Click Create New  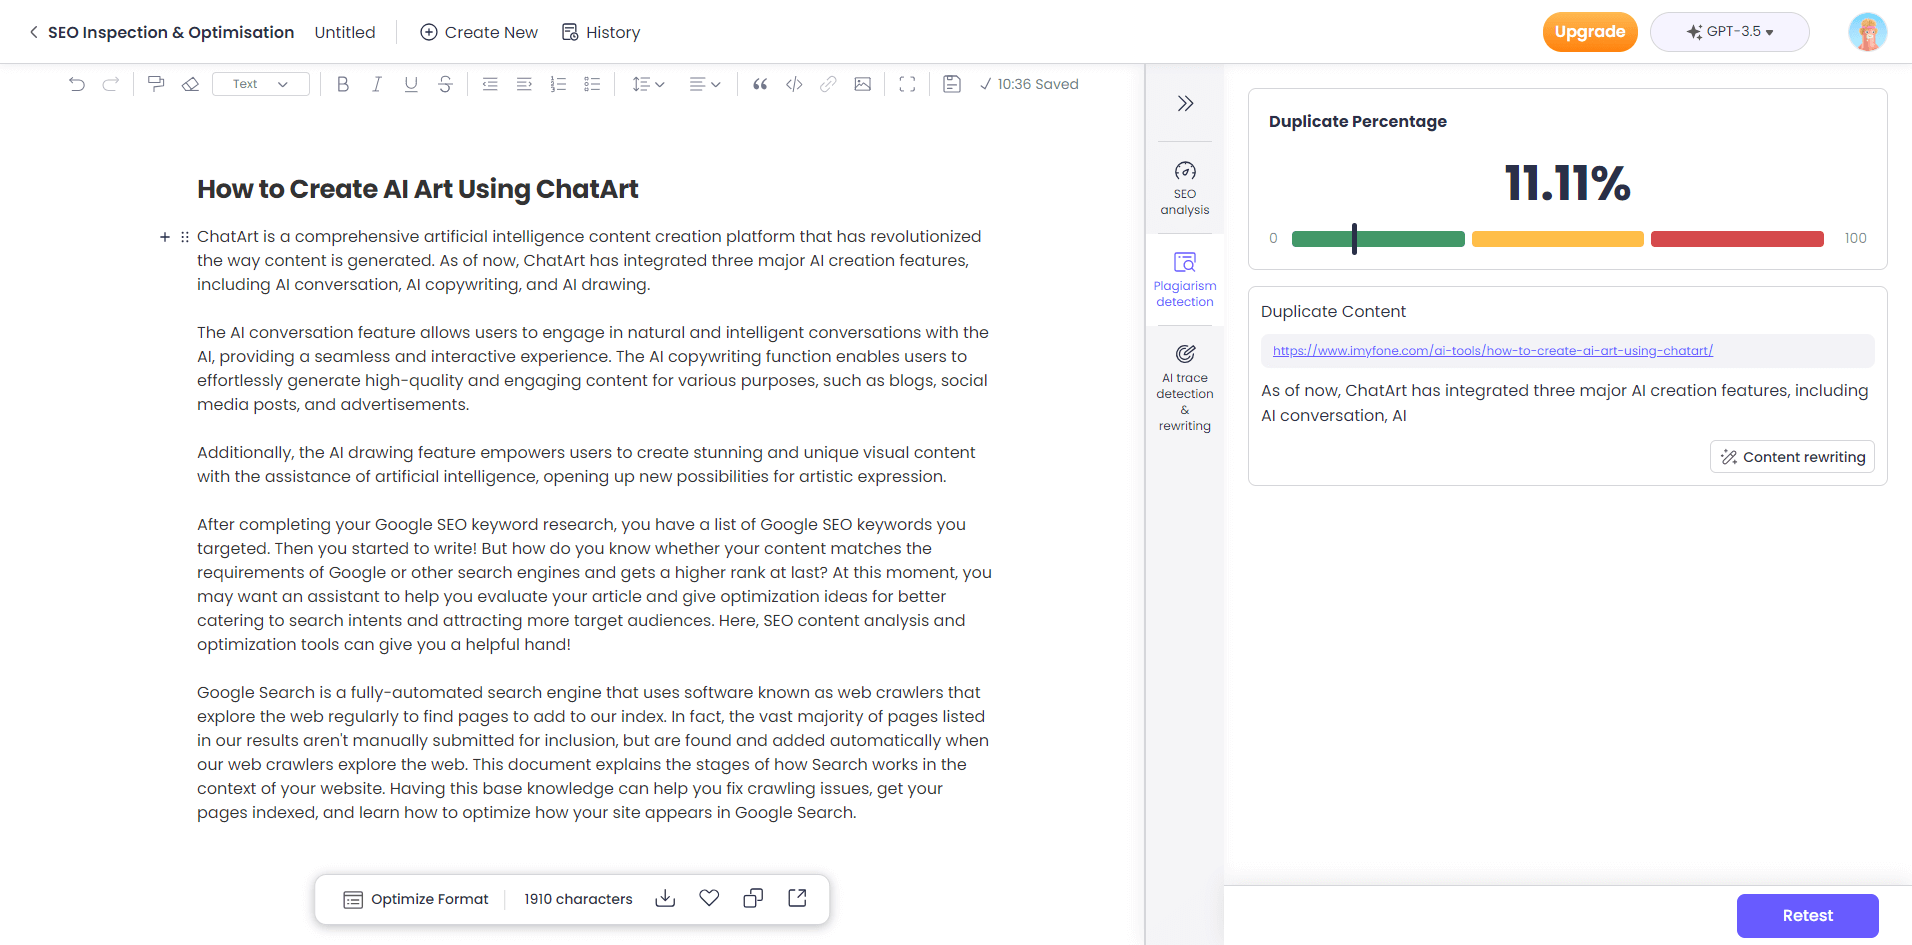tap(479, 32)
